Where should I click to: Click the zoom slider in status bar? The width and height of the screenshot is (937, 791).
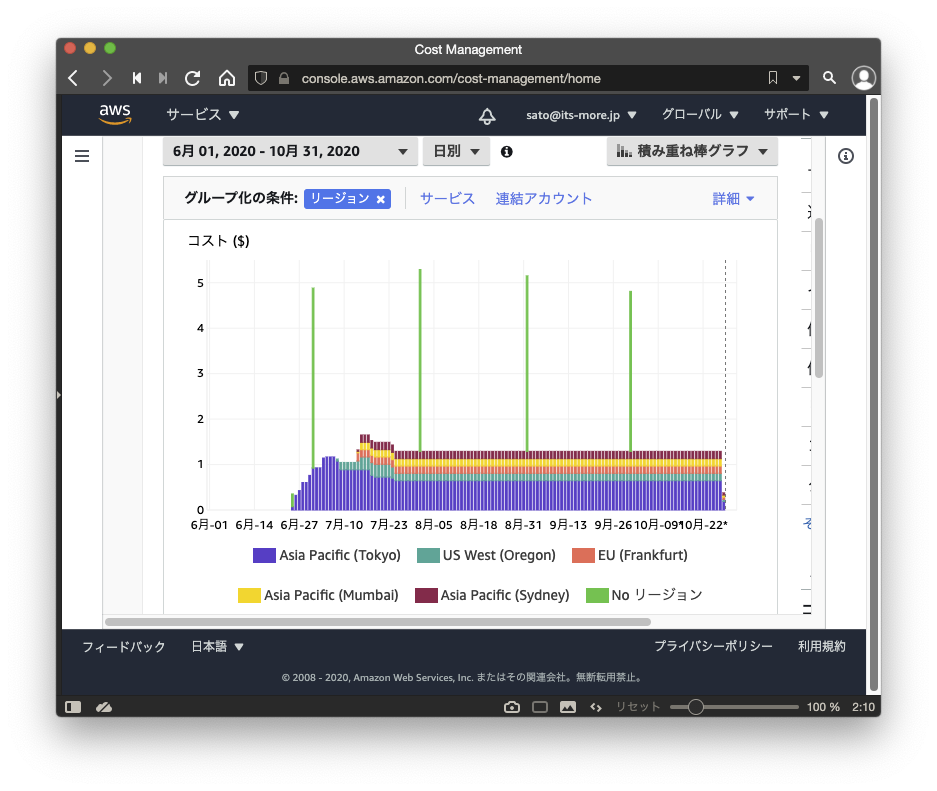click(x=696, y=707)
